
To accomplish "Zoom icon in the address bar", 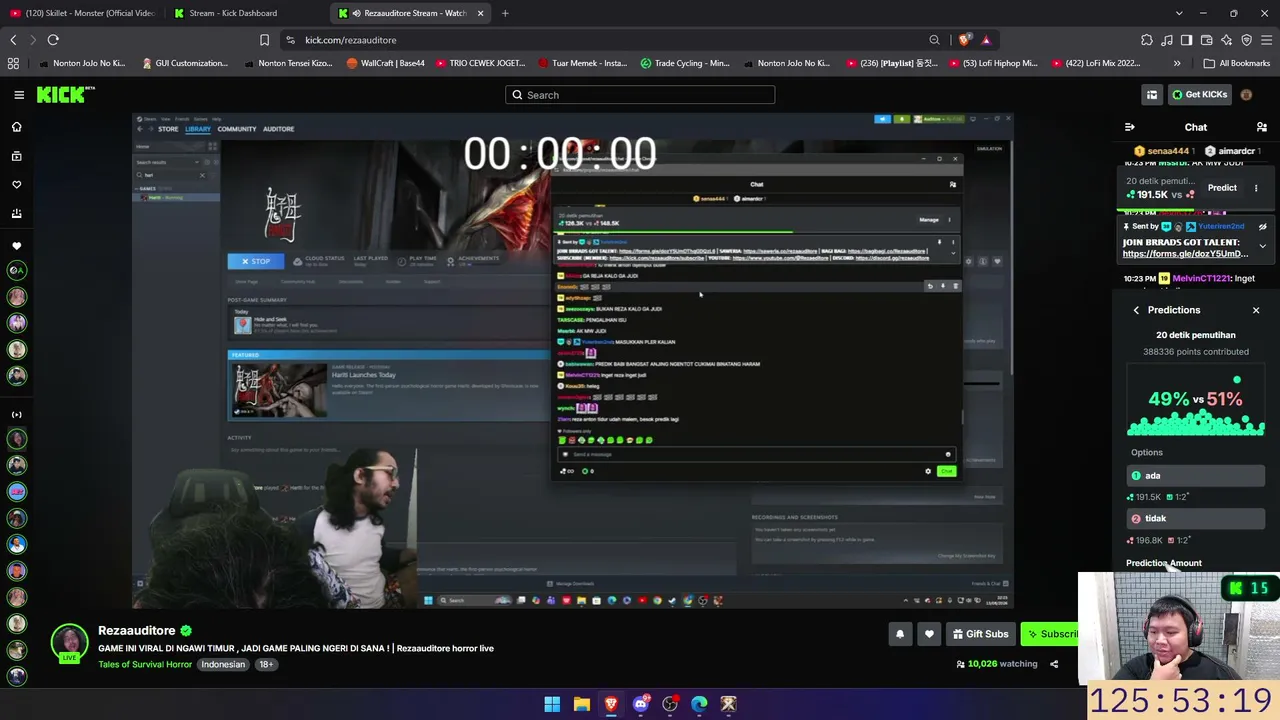I will 934,40.
